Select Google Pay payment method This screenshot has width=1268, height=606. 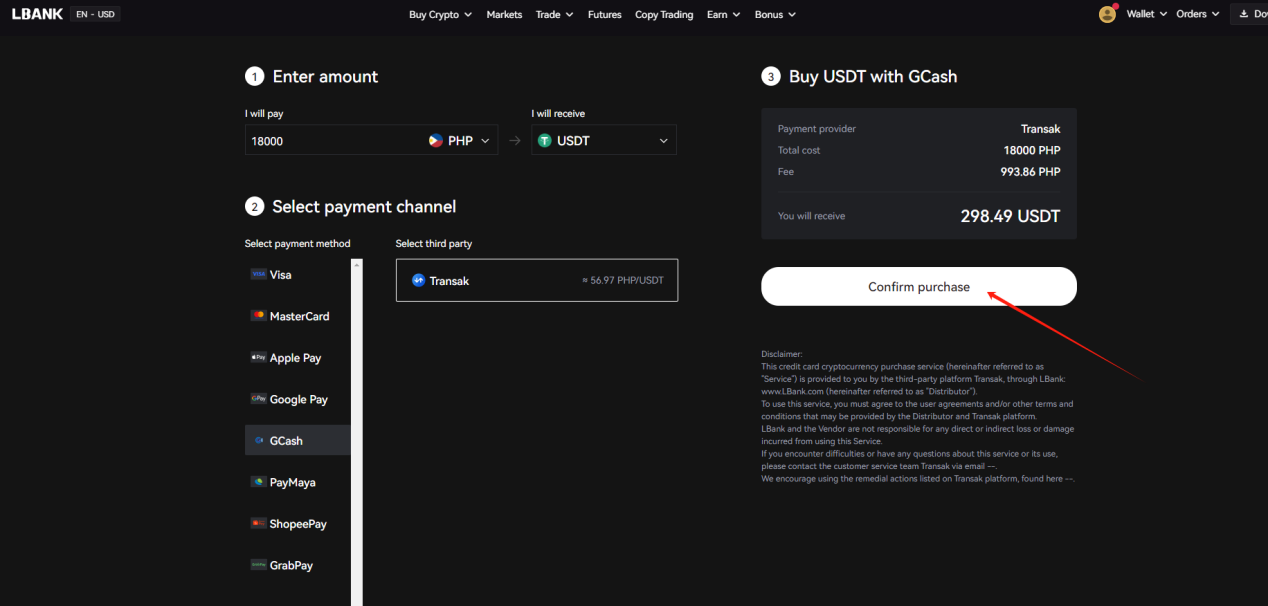297,399
